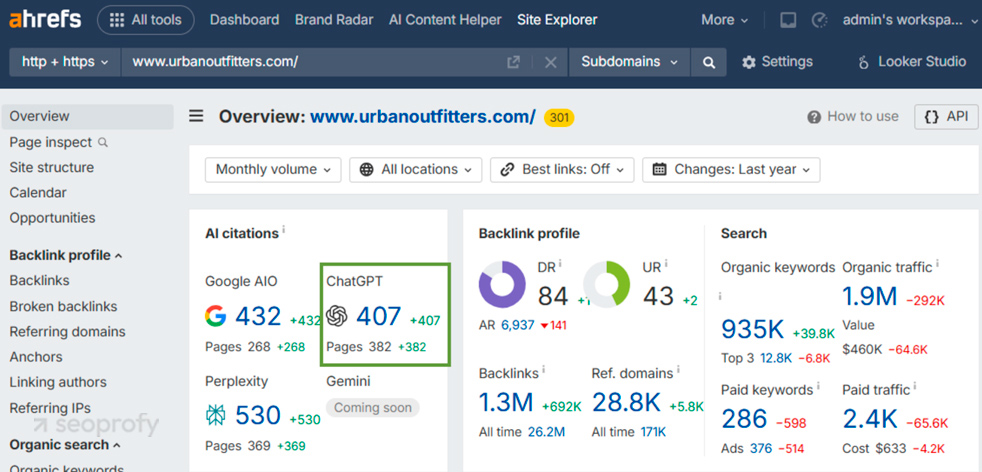This screenshot has height=472, width=982.
Task: Open Best links: Off dropdown
Action: pos(562,170)
